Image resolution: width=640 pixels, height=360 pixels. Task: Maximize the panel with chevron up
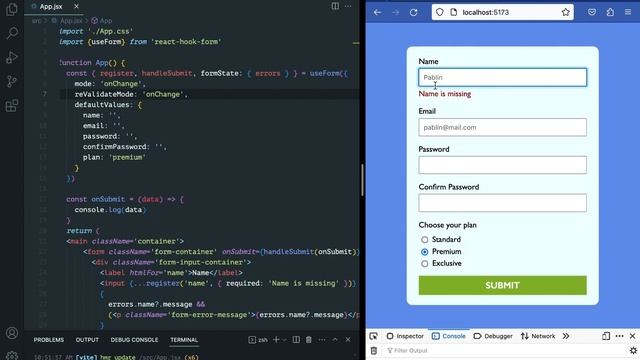(x=335, y=340)
